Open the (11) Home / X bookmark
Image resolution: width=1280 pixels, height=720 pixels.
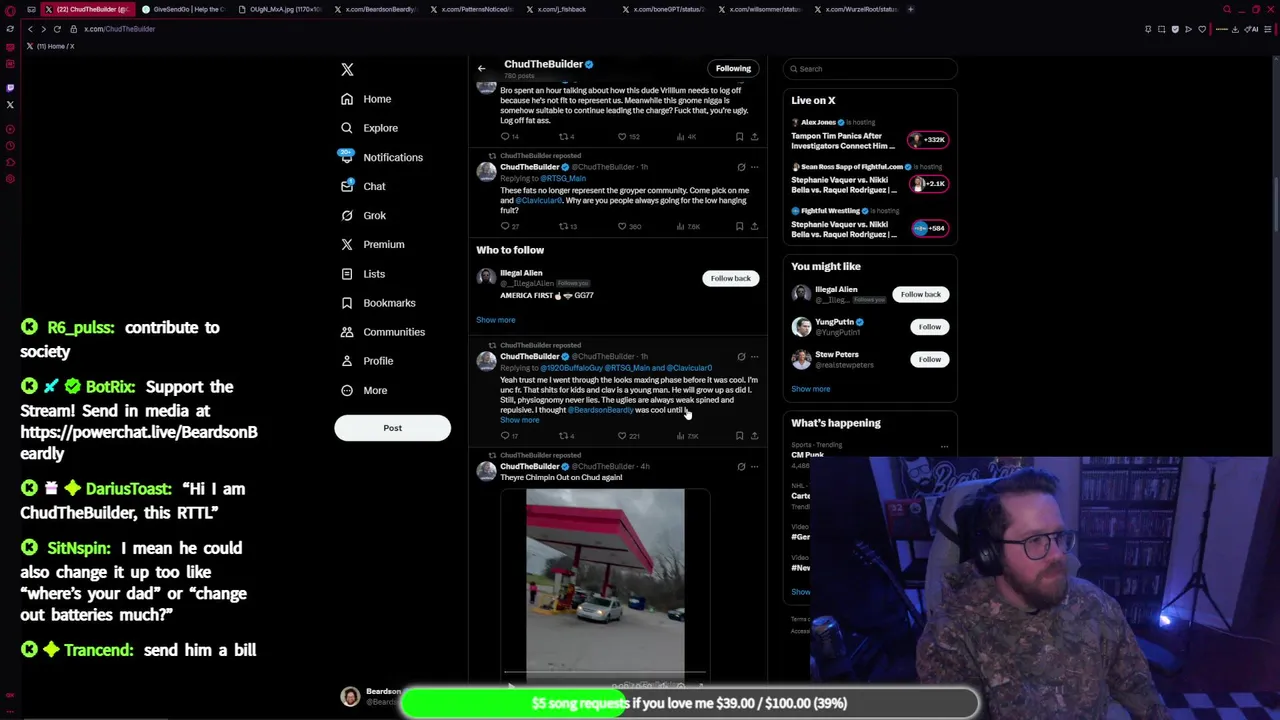tap(50, 46)
